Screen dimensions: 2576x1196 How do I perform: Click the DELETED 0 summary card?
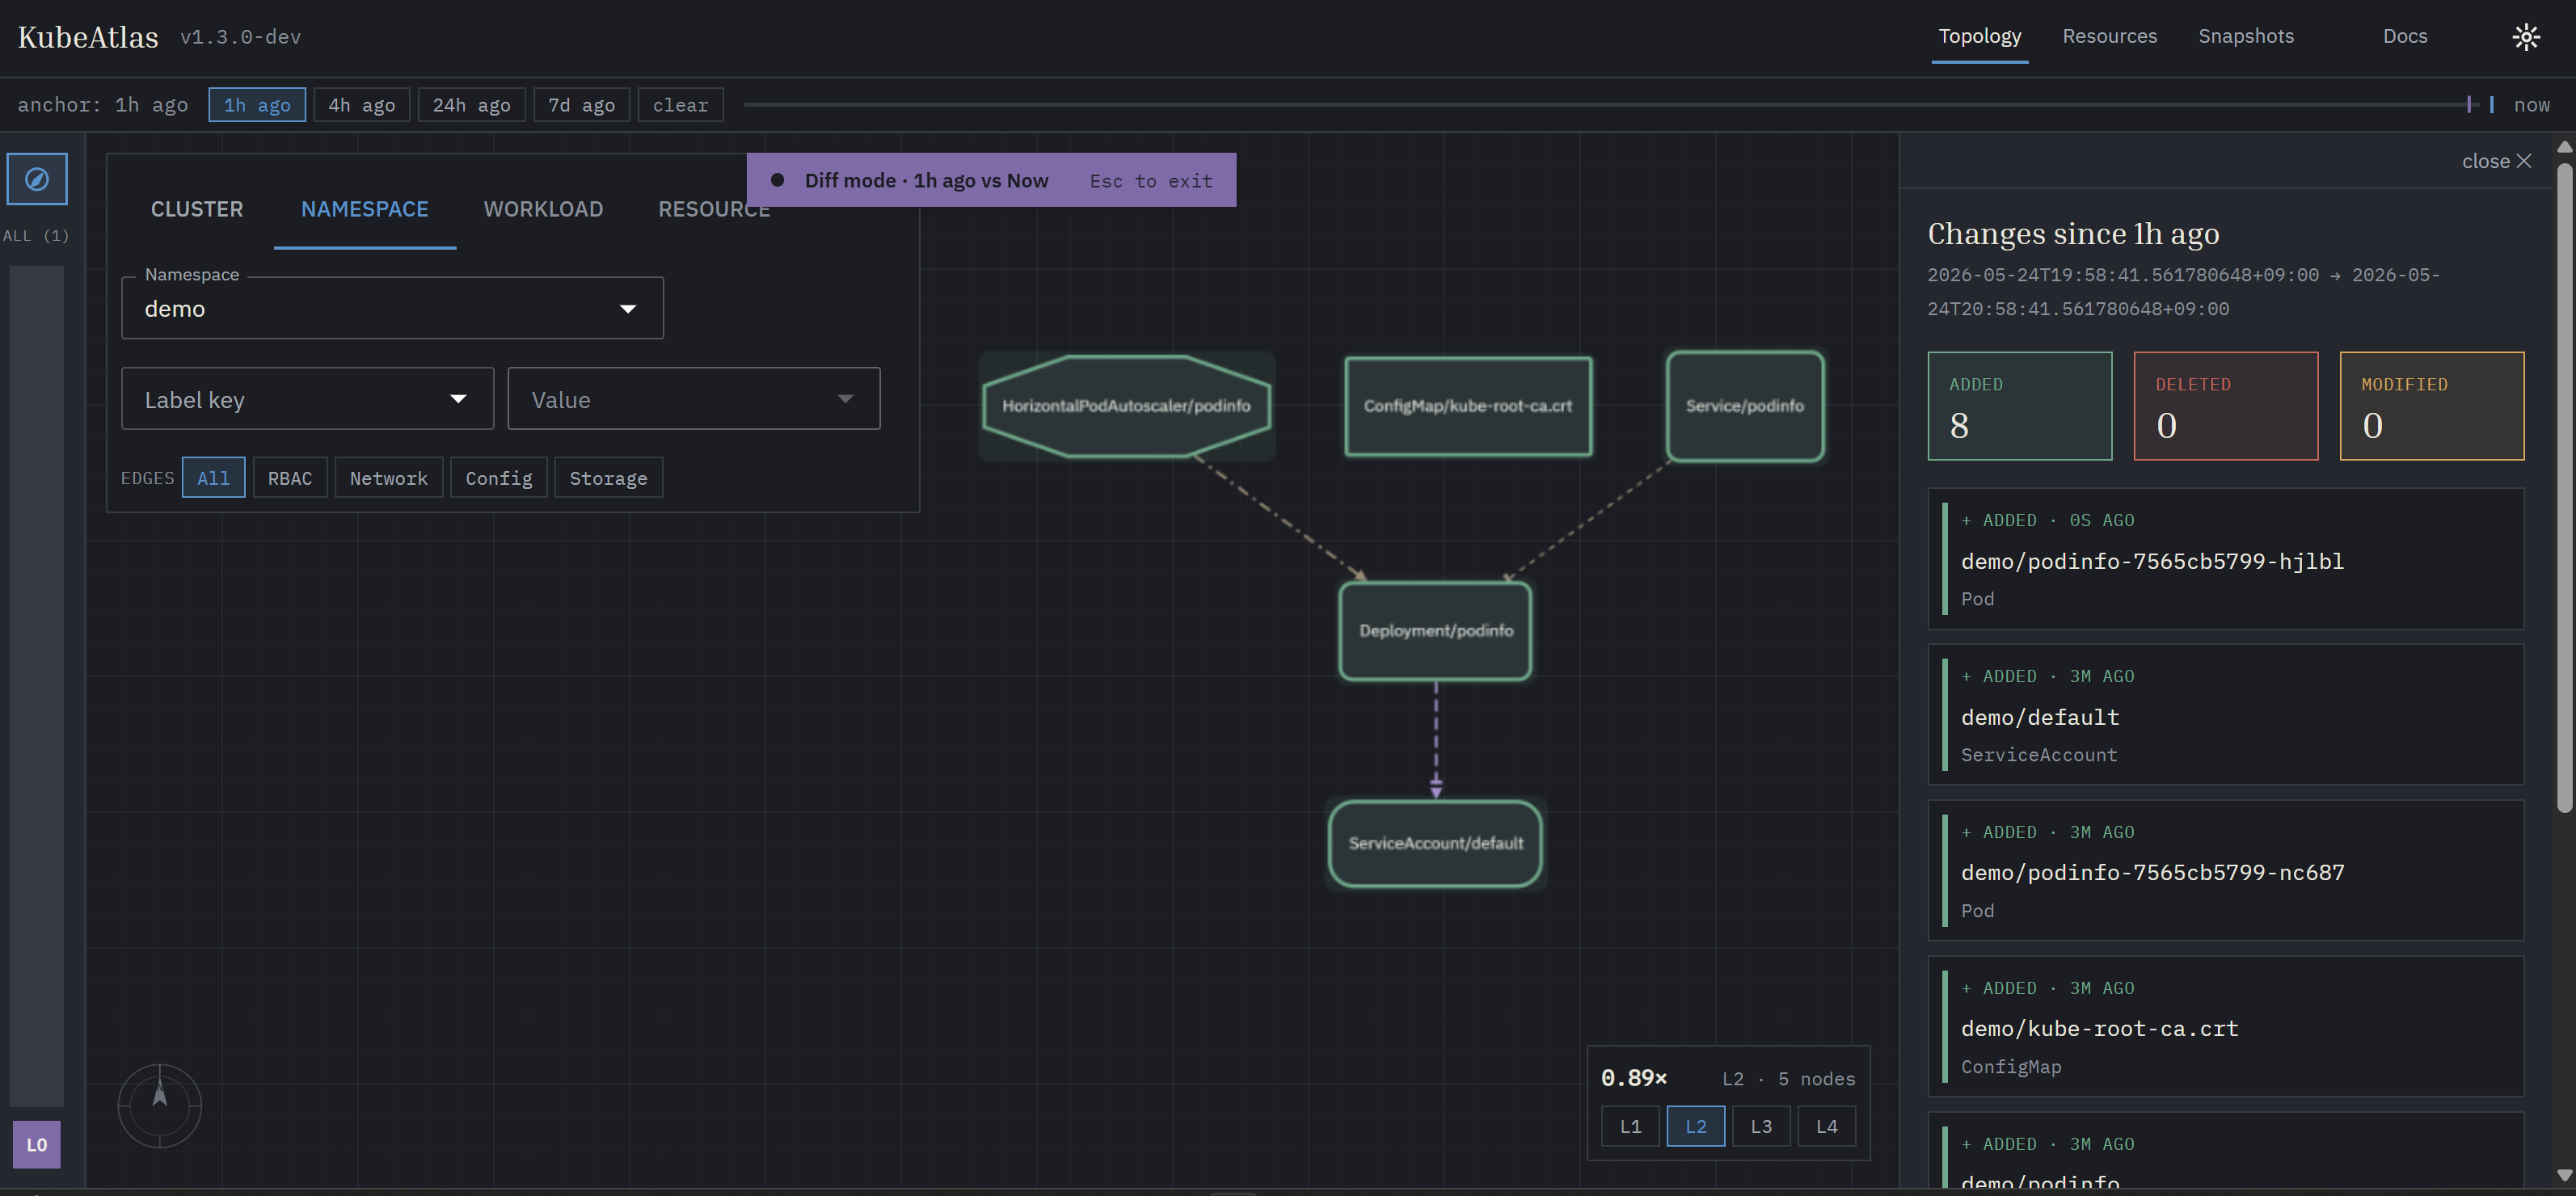click(2226, 406)
